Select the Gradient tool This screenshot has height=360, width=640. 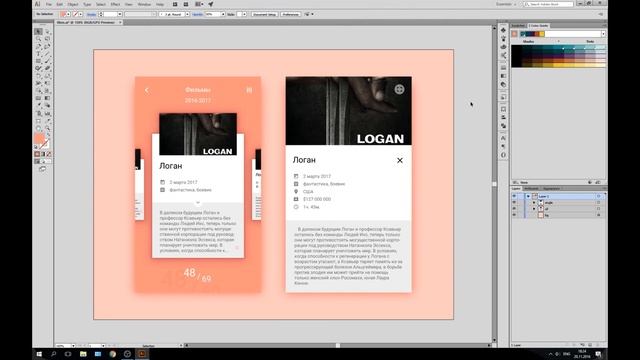[48, 98]
